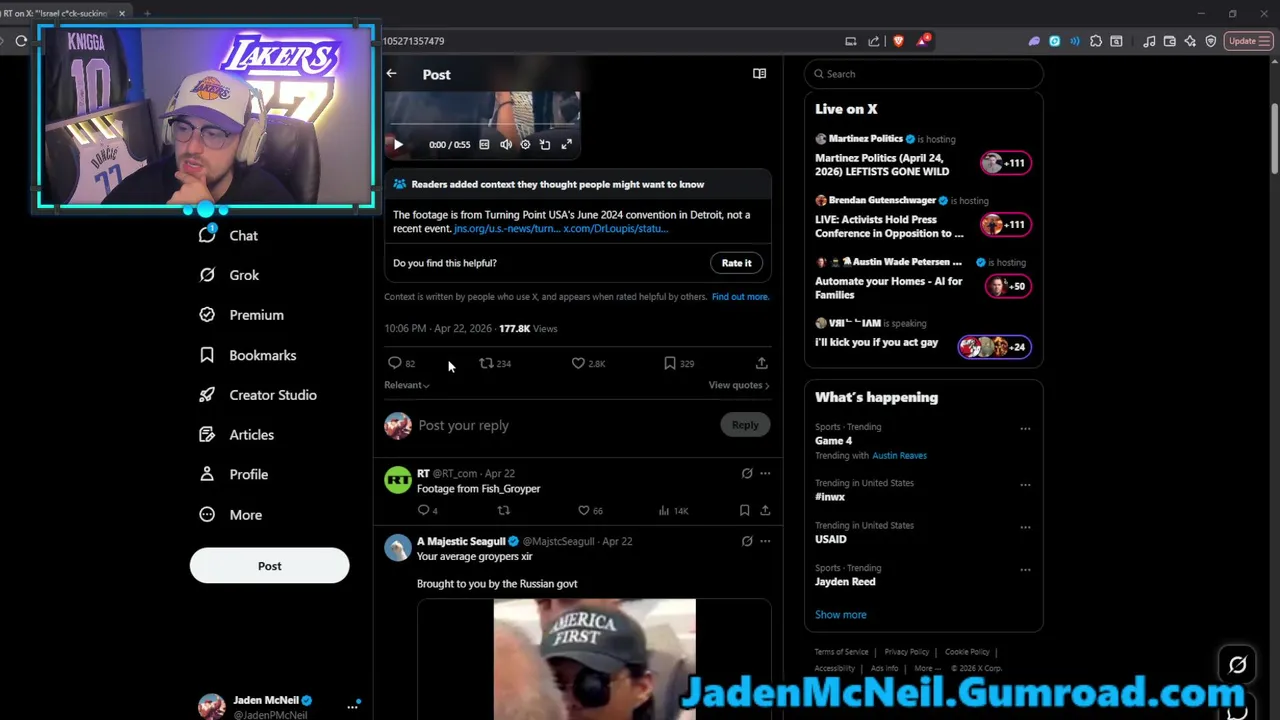Repost the RT reply
This screenshot has width=1280, height=720.
(x=504, y=510)
